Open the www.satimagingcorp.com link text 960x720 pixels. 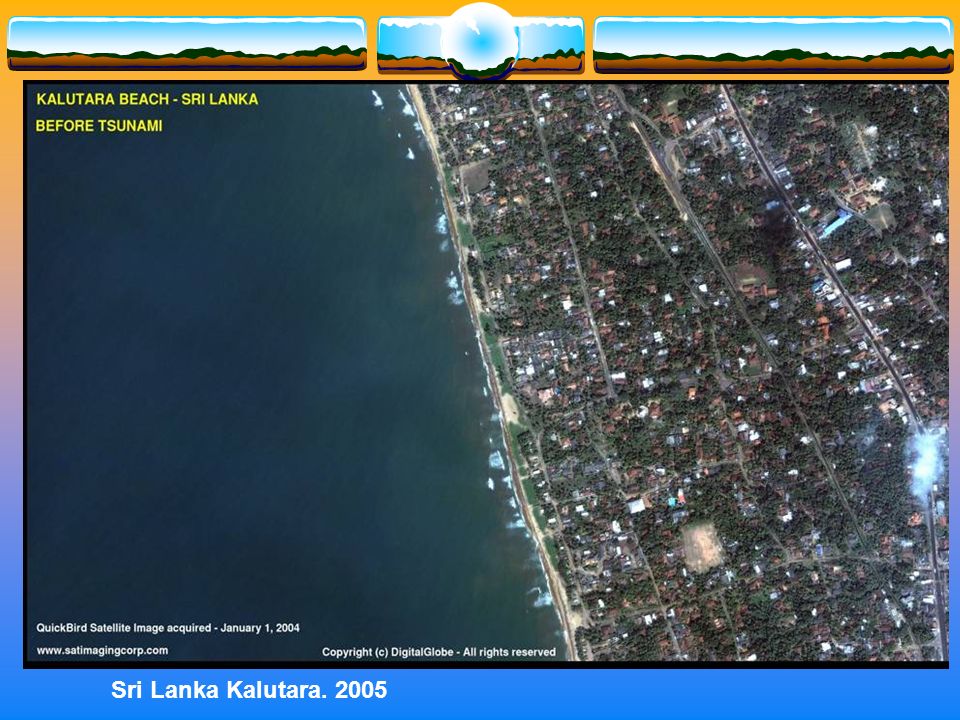(102, 650)
